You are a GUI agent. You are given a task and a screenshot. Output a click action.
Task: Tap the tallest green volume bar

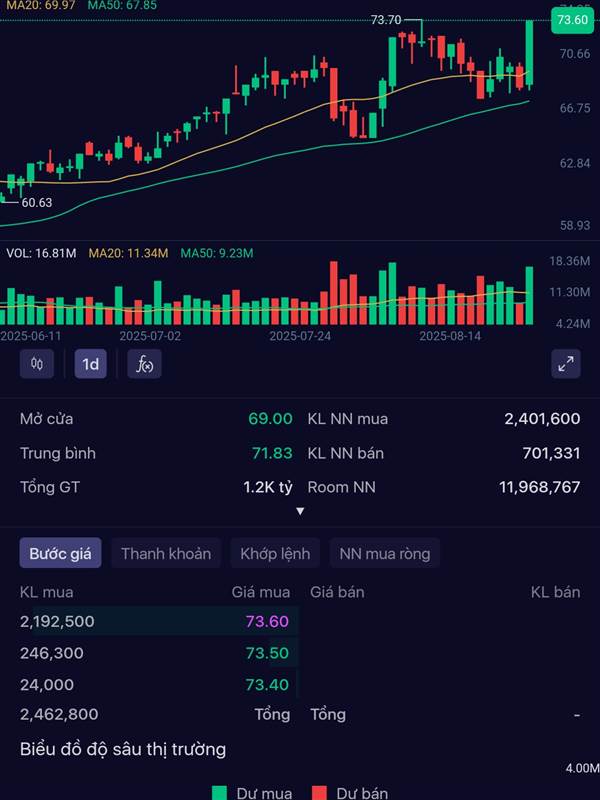pos(529,296)
